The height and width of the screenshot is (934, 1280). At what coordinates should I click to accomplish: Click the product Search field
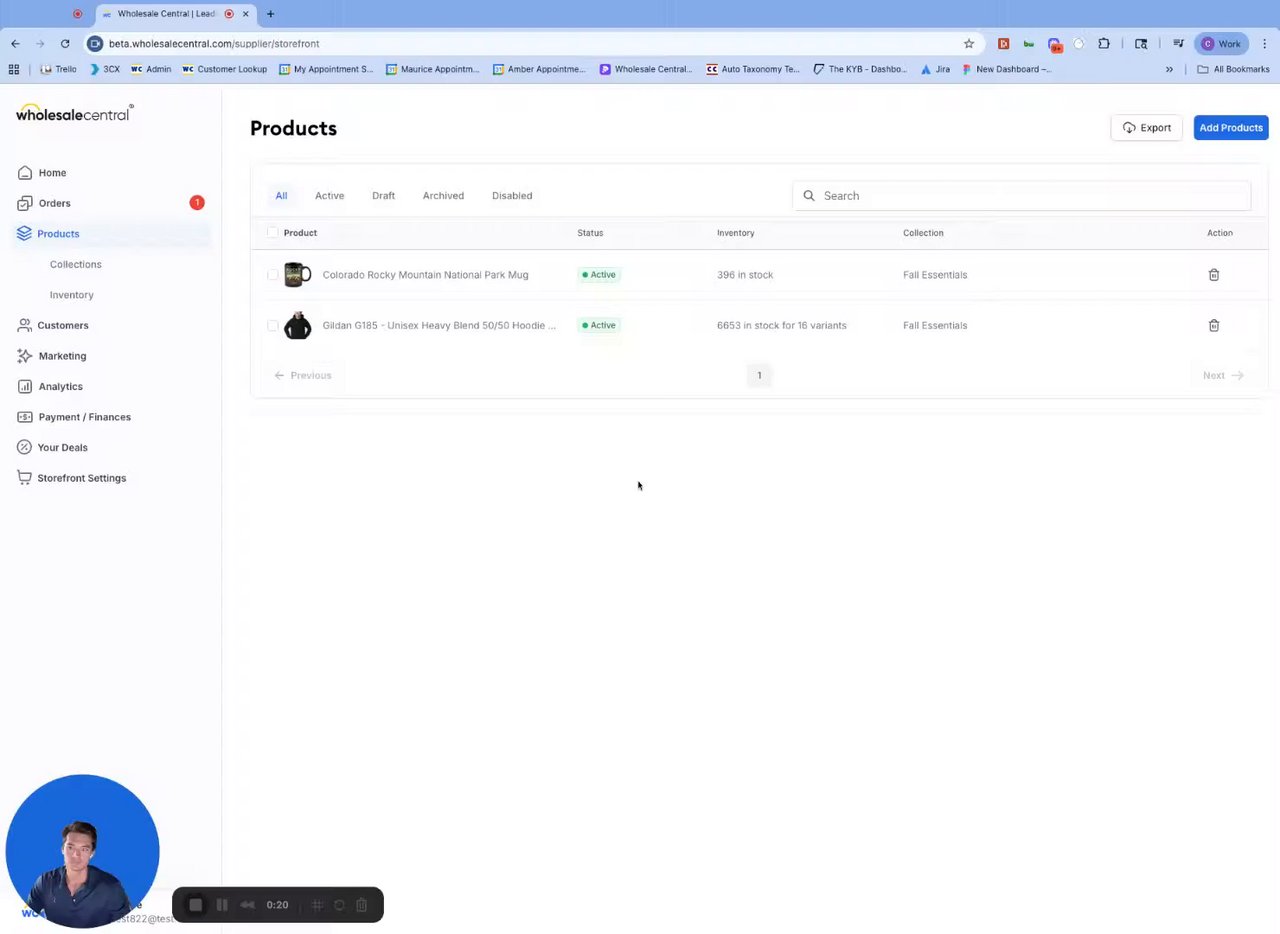tap(1022, 195)
